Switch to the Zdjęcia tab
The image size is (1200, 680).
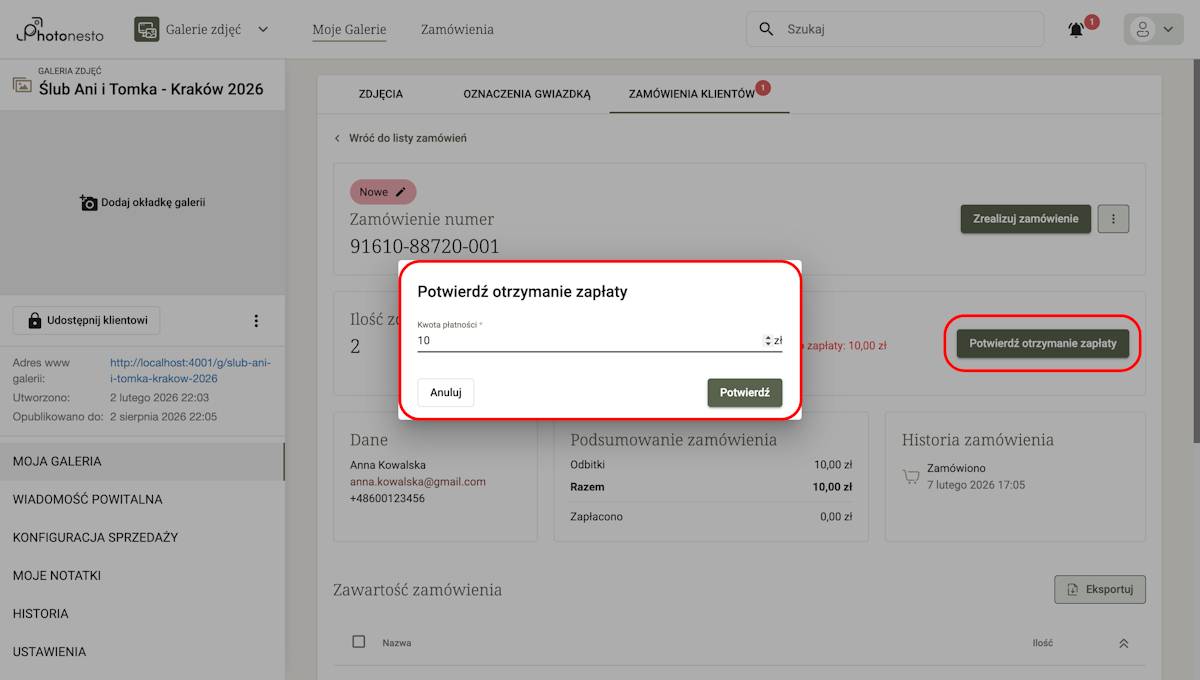[380, 94]
